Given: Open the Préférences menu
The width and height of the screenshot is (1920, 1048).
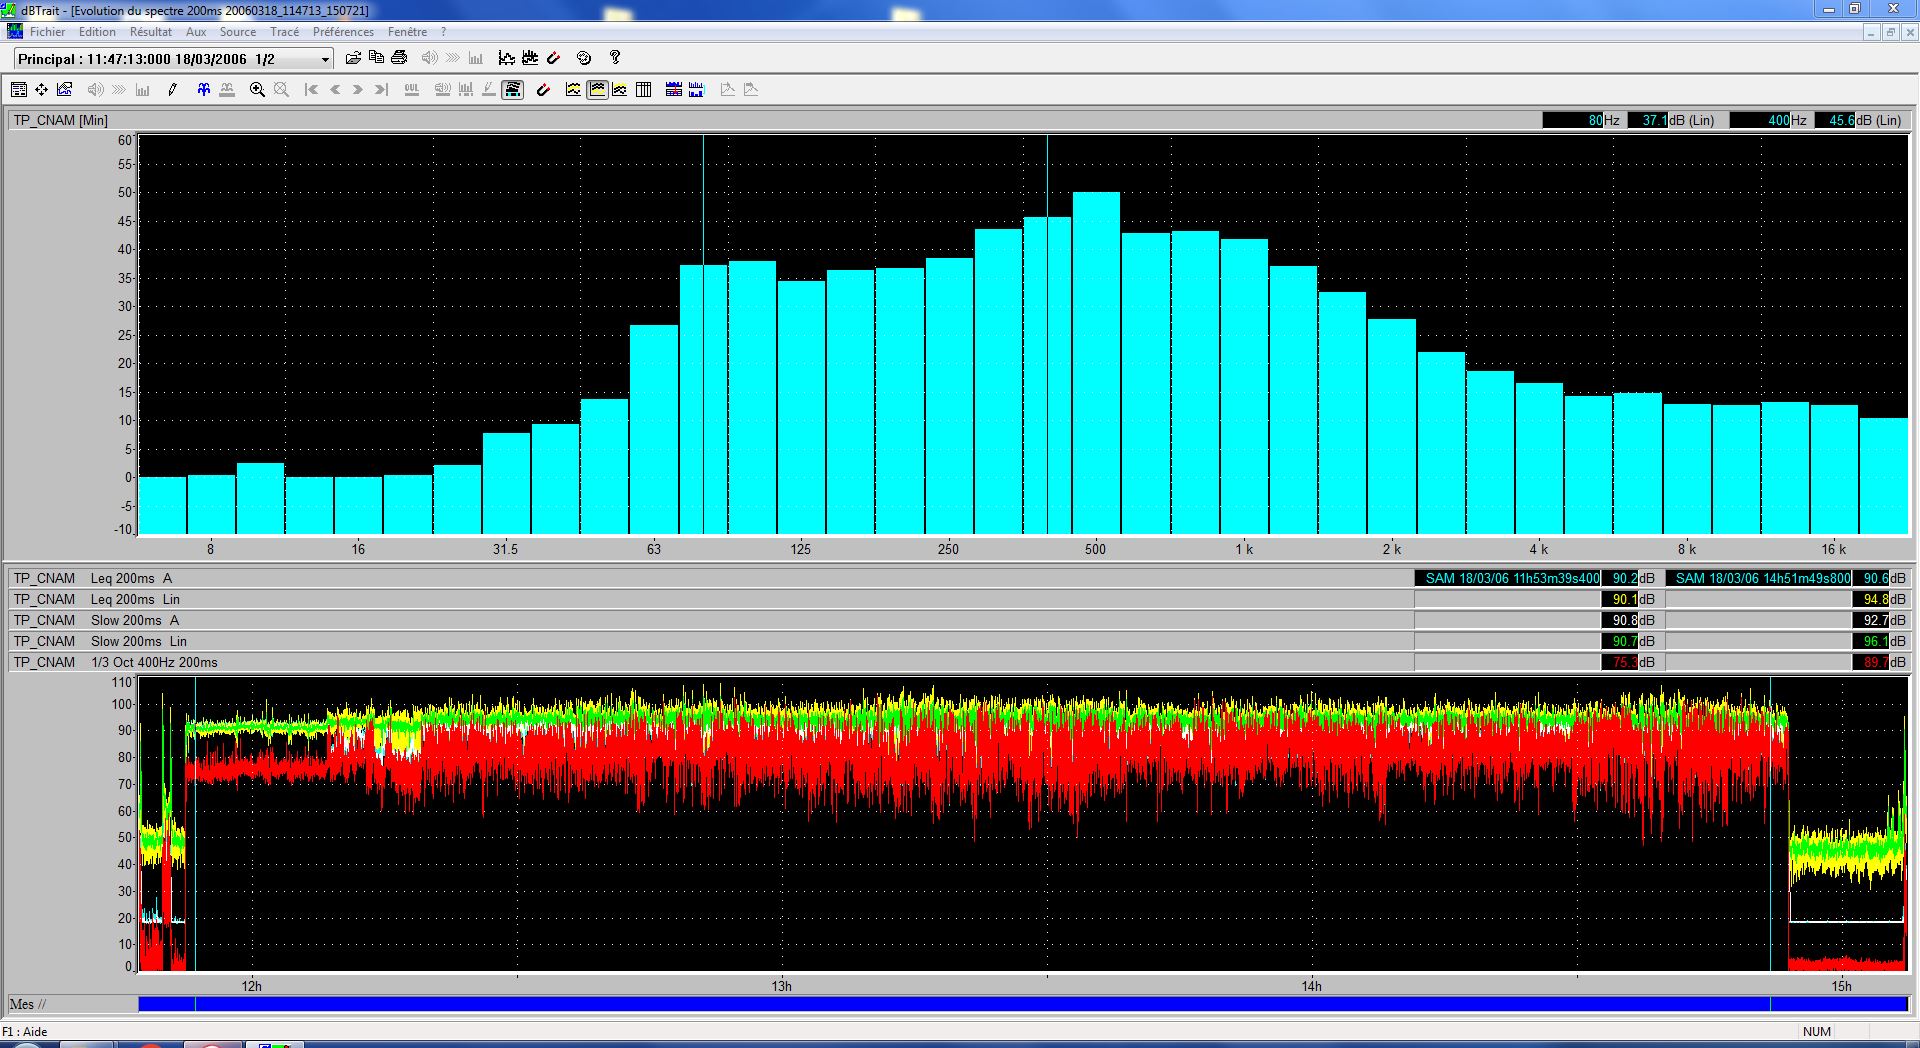Looking at the screenshot, I should pyautogui.click(x=343, y=31).
